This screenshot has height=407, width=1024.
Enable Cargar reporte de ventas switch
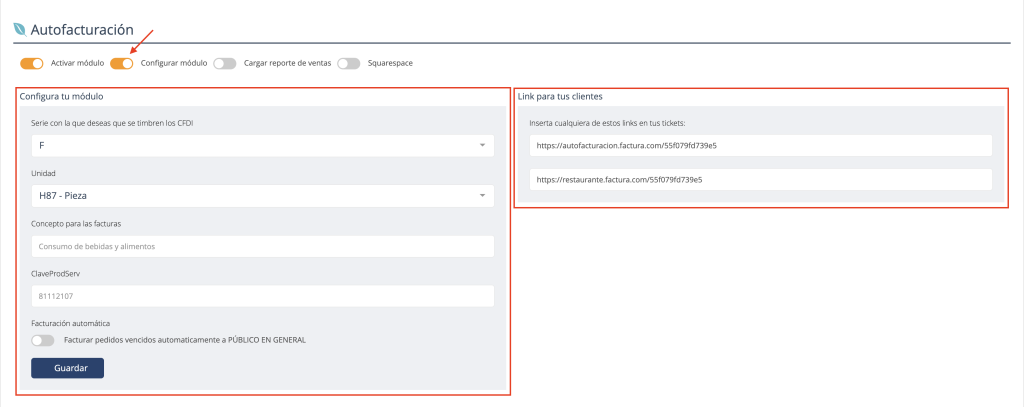click(225, 63)
